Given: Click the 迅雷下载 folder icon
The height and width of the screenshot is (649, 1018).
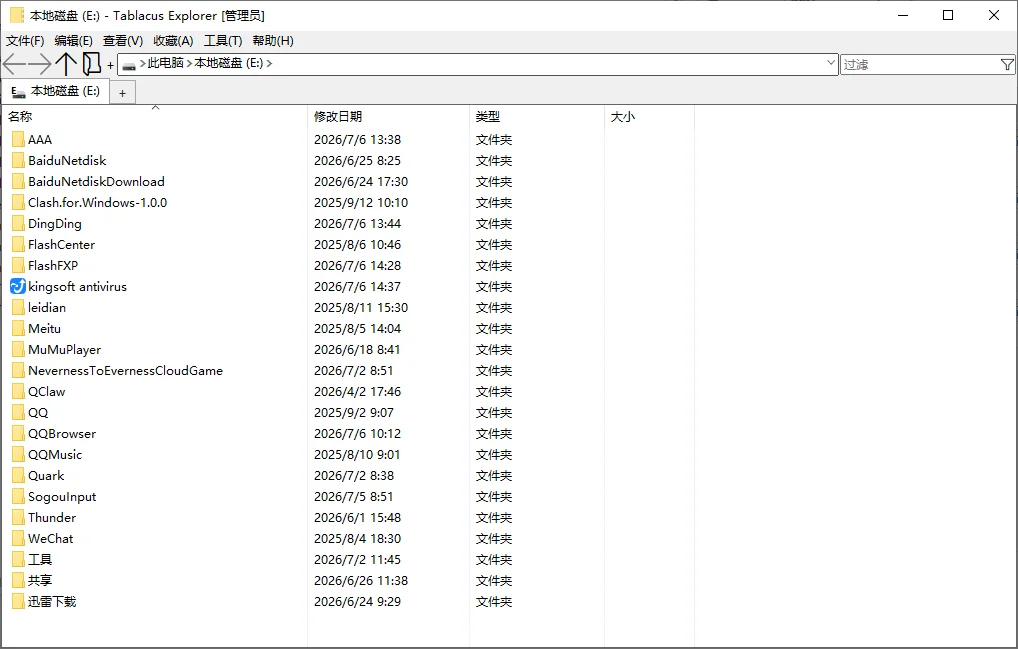Looking at the screenshot, I should tap(18, 601).
